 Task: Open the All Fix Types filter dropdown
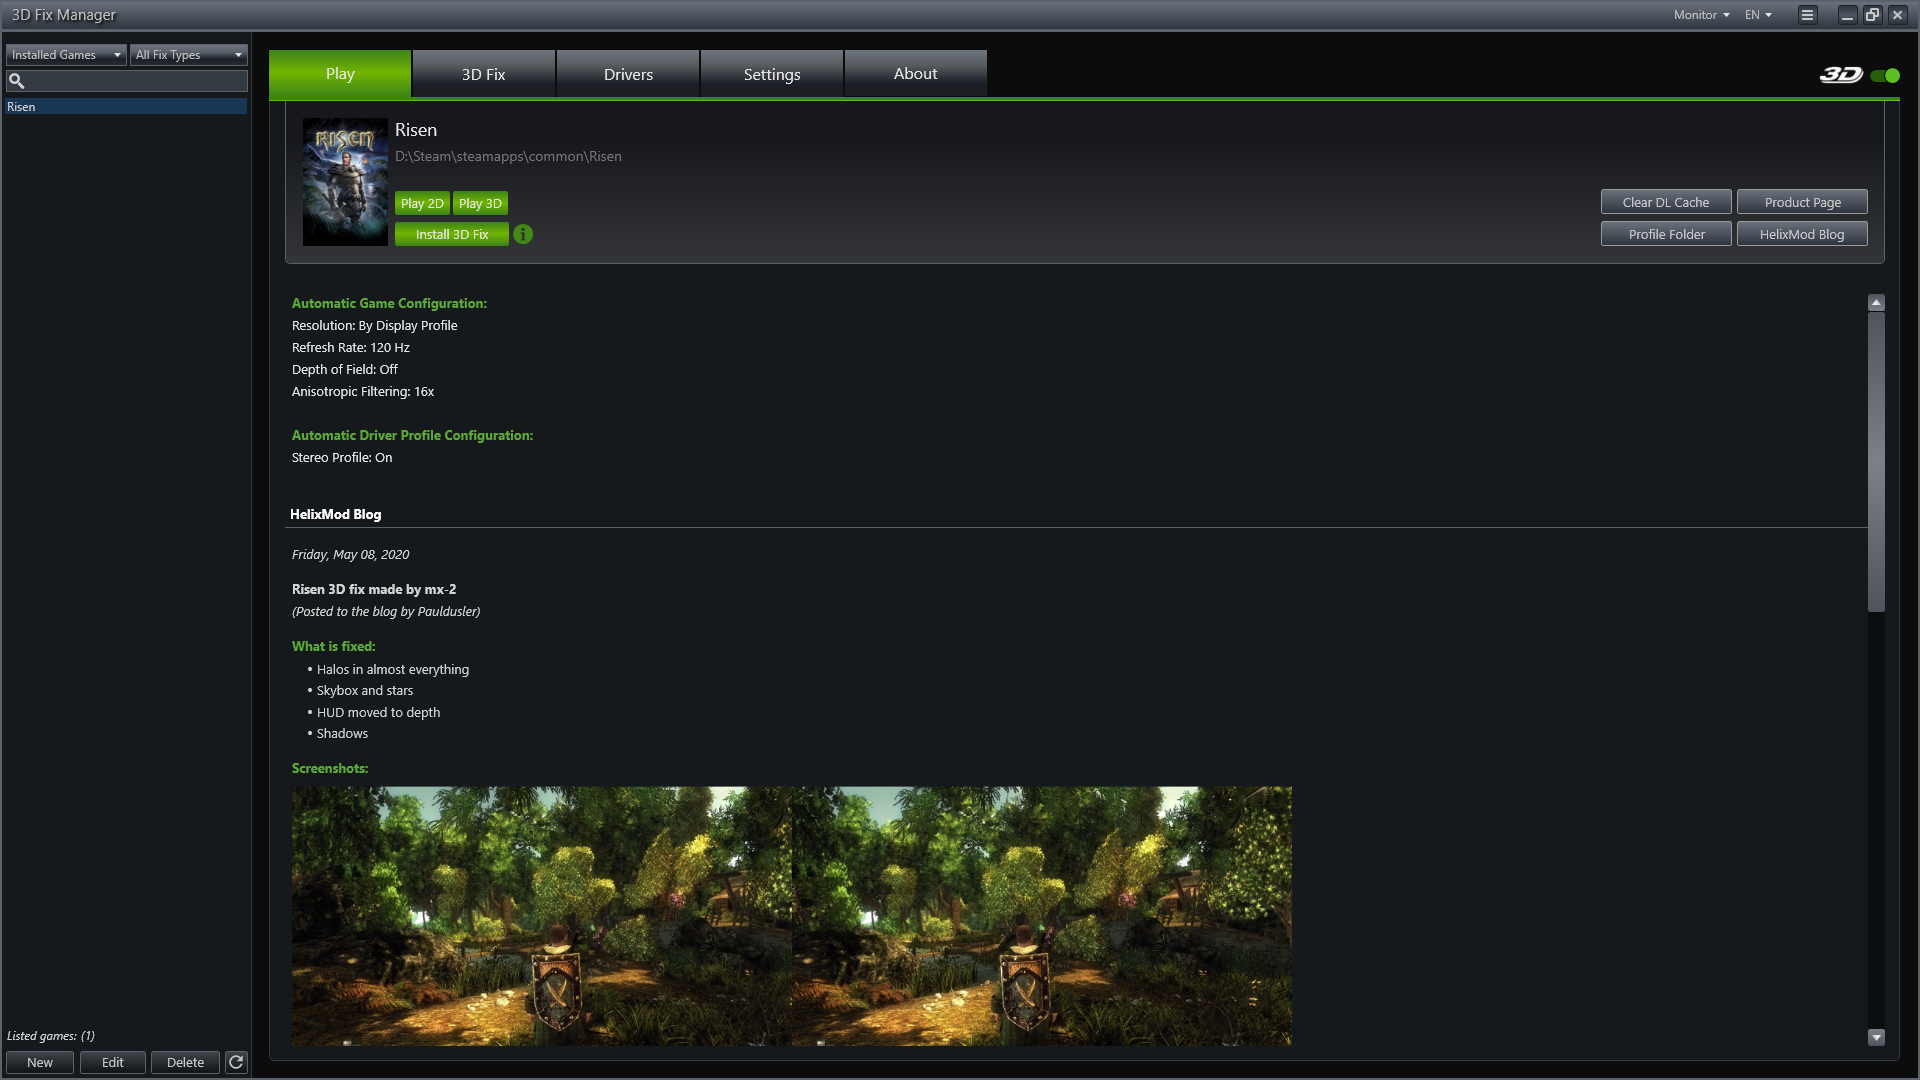[189, 55]
